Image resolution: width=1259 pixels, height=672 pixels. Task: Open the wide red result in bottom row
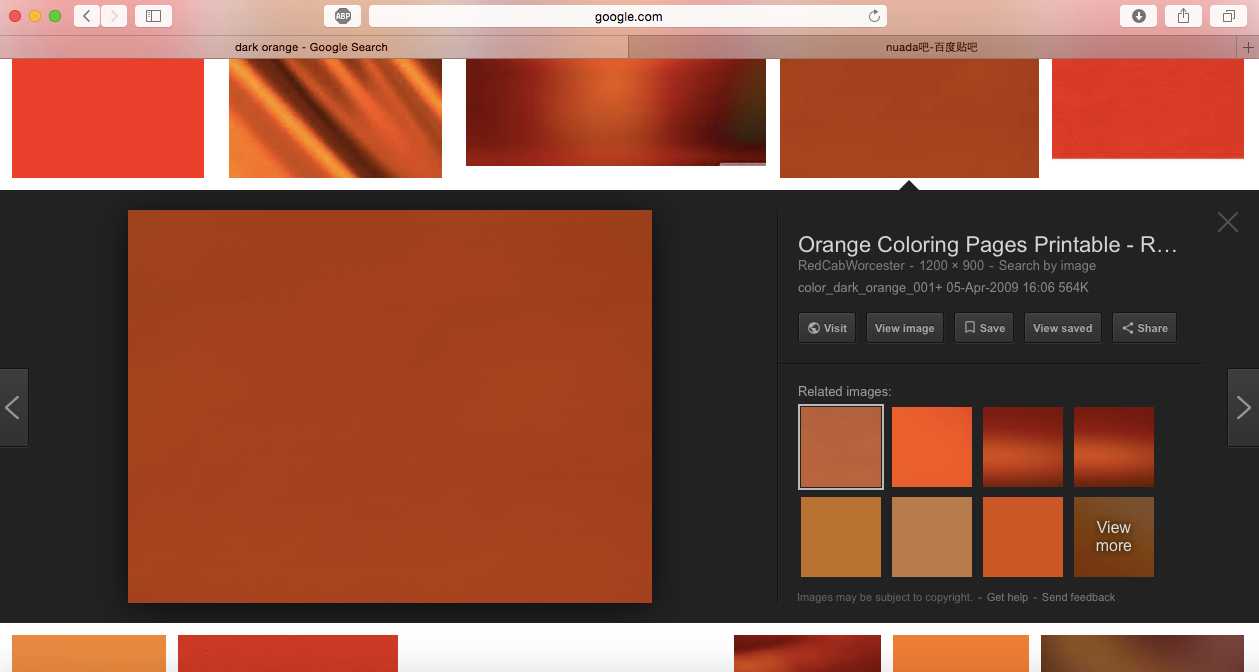(288, 653)
